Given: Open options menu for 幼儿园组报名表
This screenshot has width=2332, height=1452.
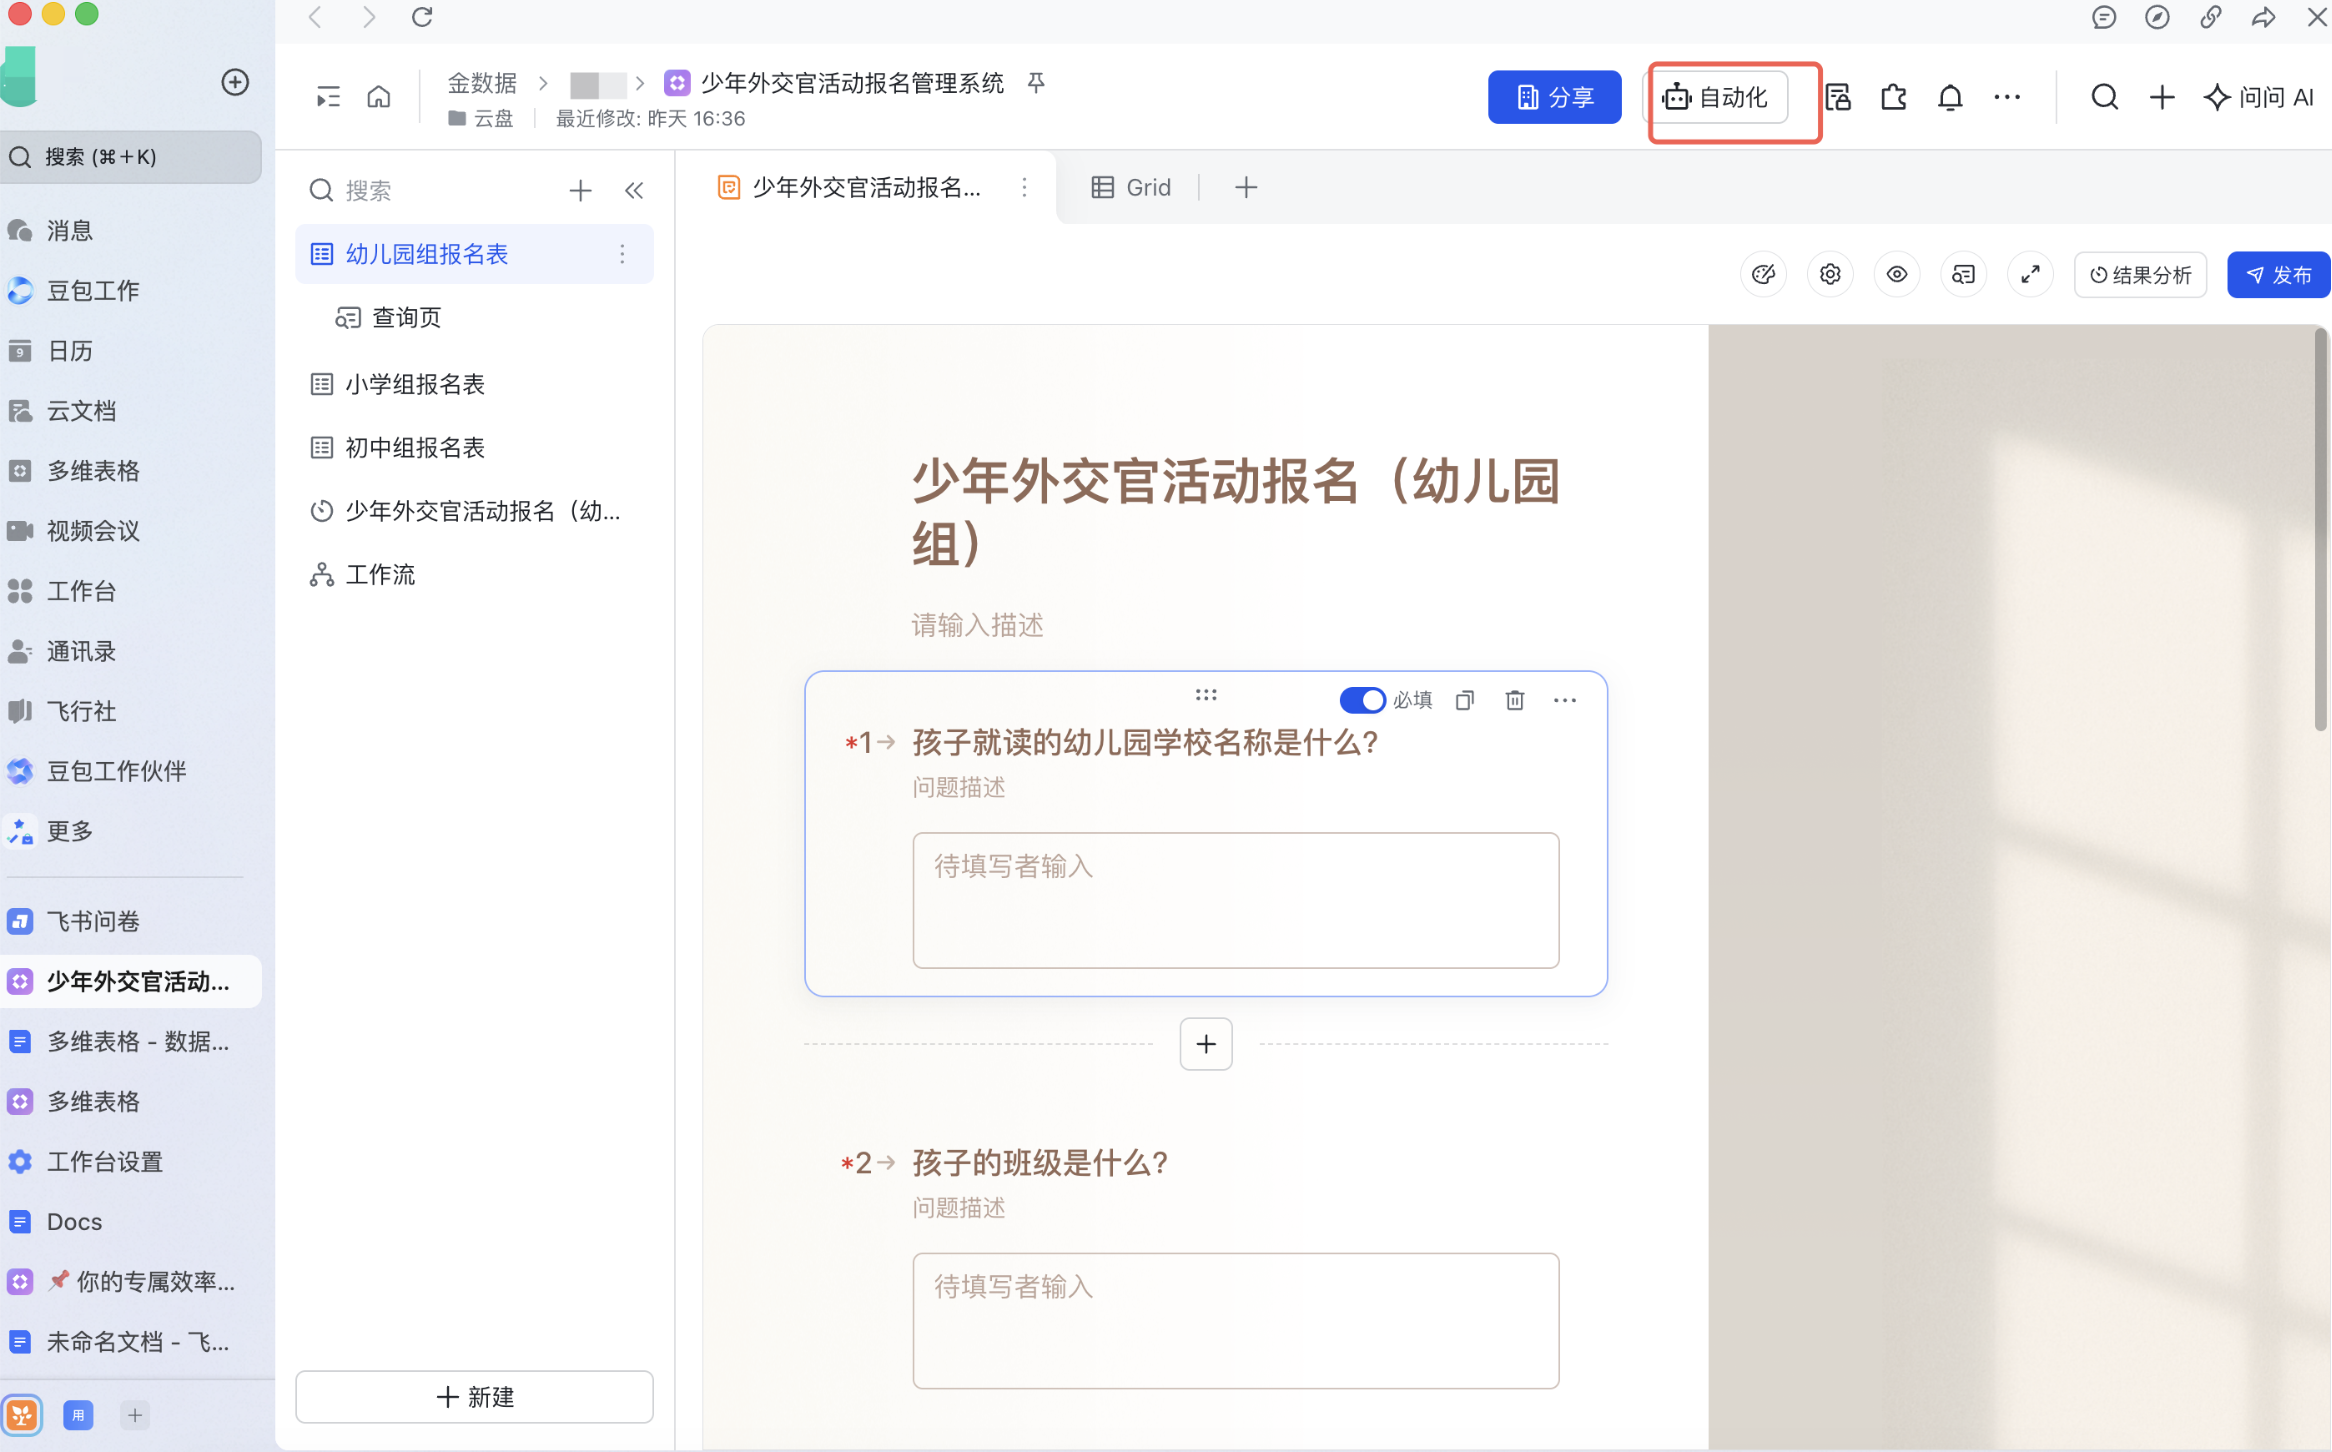Looking at the screenshot, I should click(x=622, y=254).
